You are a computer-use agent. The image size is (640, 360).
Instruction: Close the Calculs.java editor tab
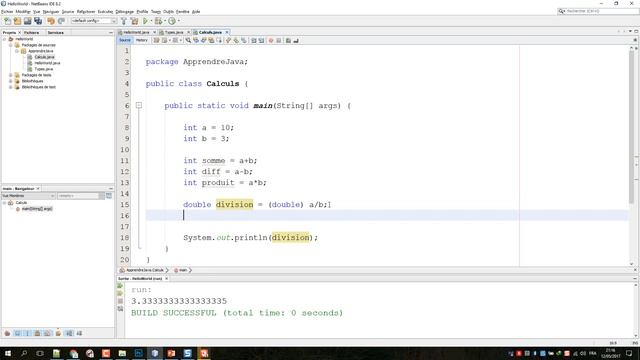[x=227, y=32]
